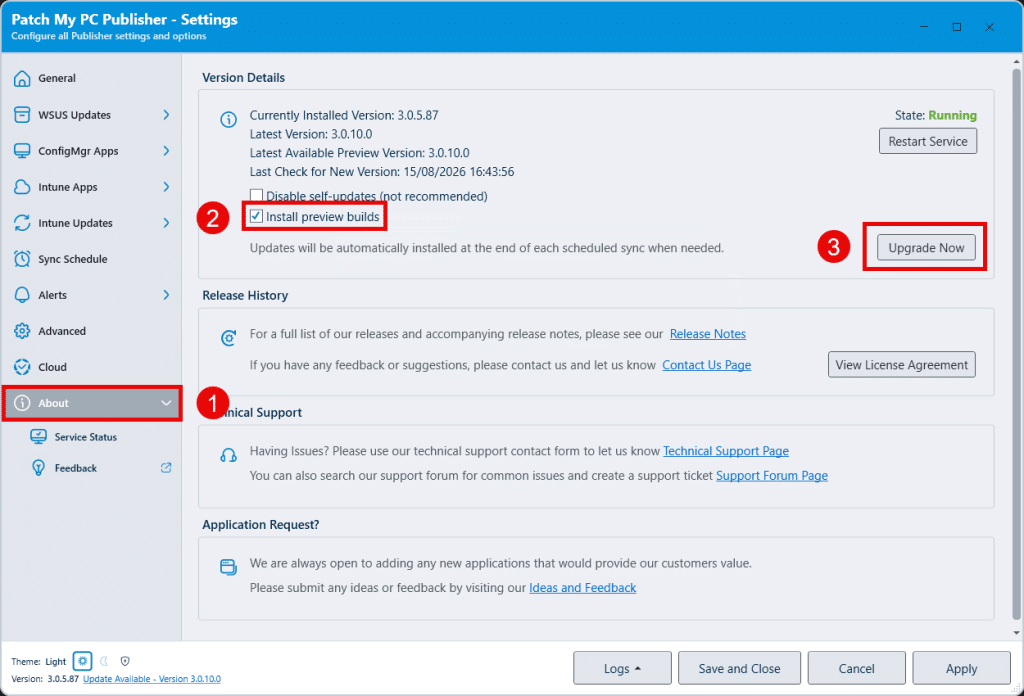This screenshot has height=696, width=1024.
Task: Click the scrollbar up arrow
Action: [x=1016, y=62]
